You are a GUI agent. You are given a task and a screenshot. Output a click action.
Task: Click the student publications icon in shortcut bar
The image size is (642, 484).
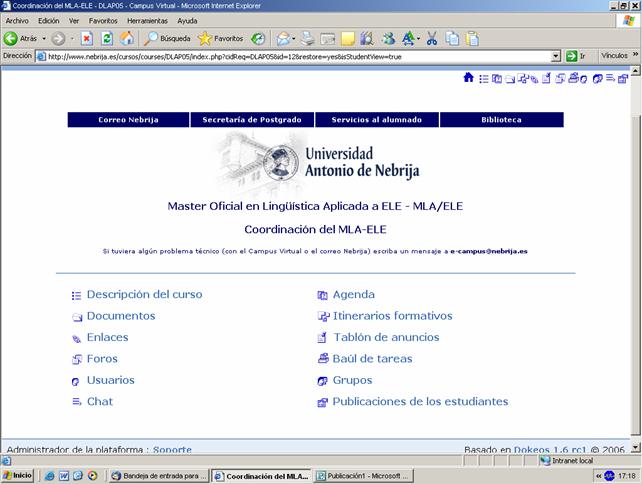[x=623, y=79]
